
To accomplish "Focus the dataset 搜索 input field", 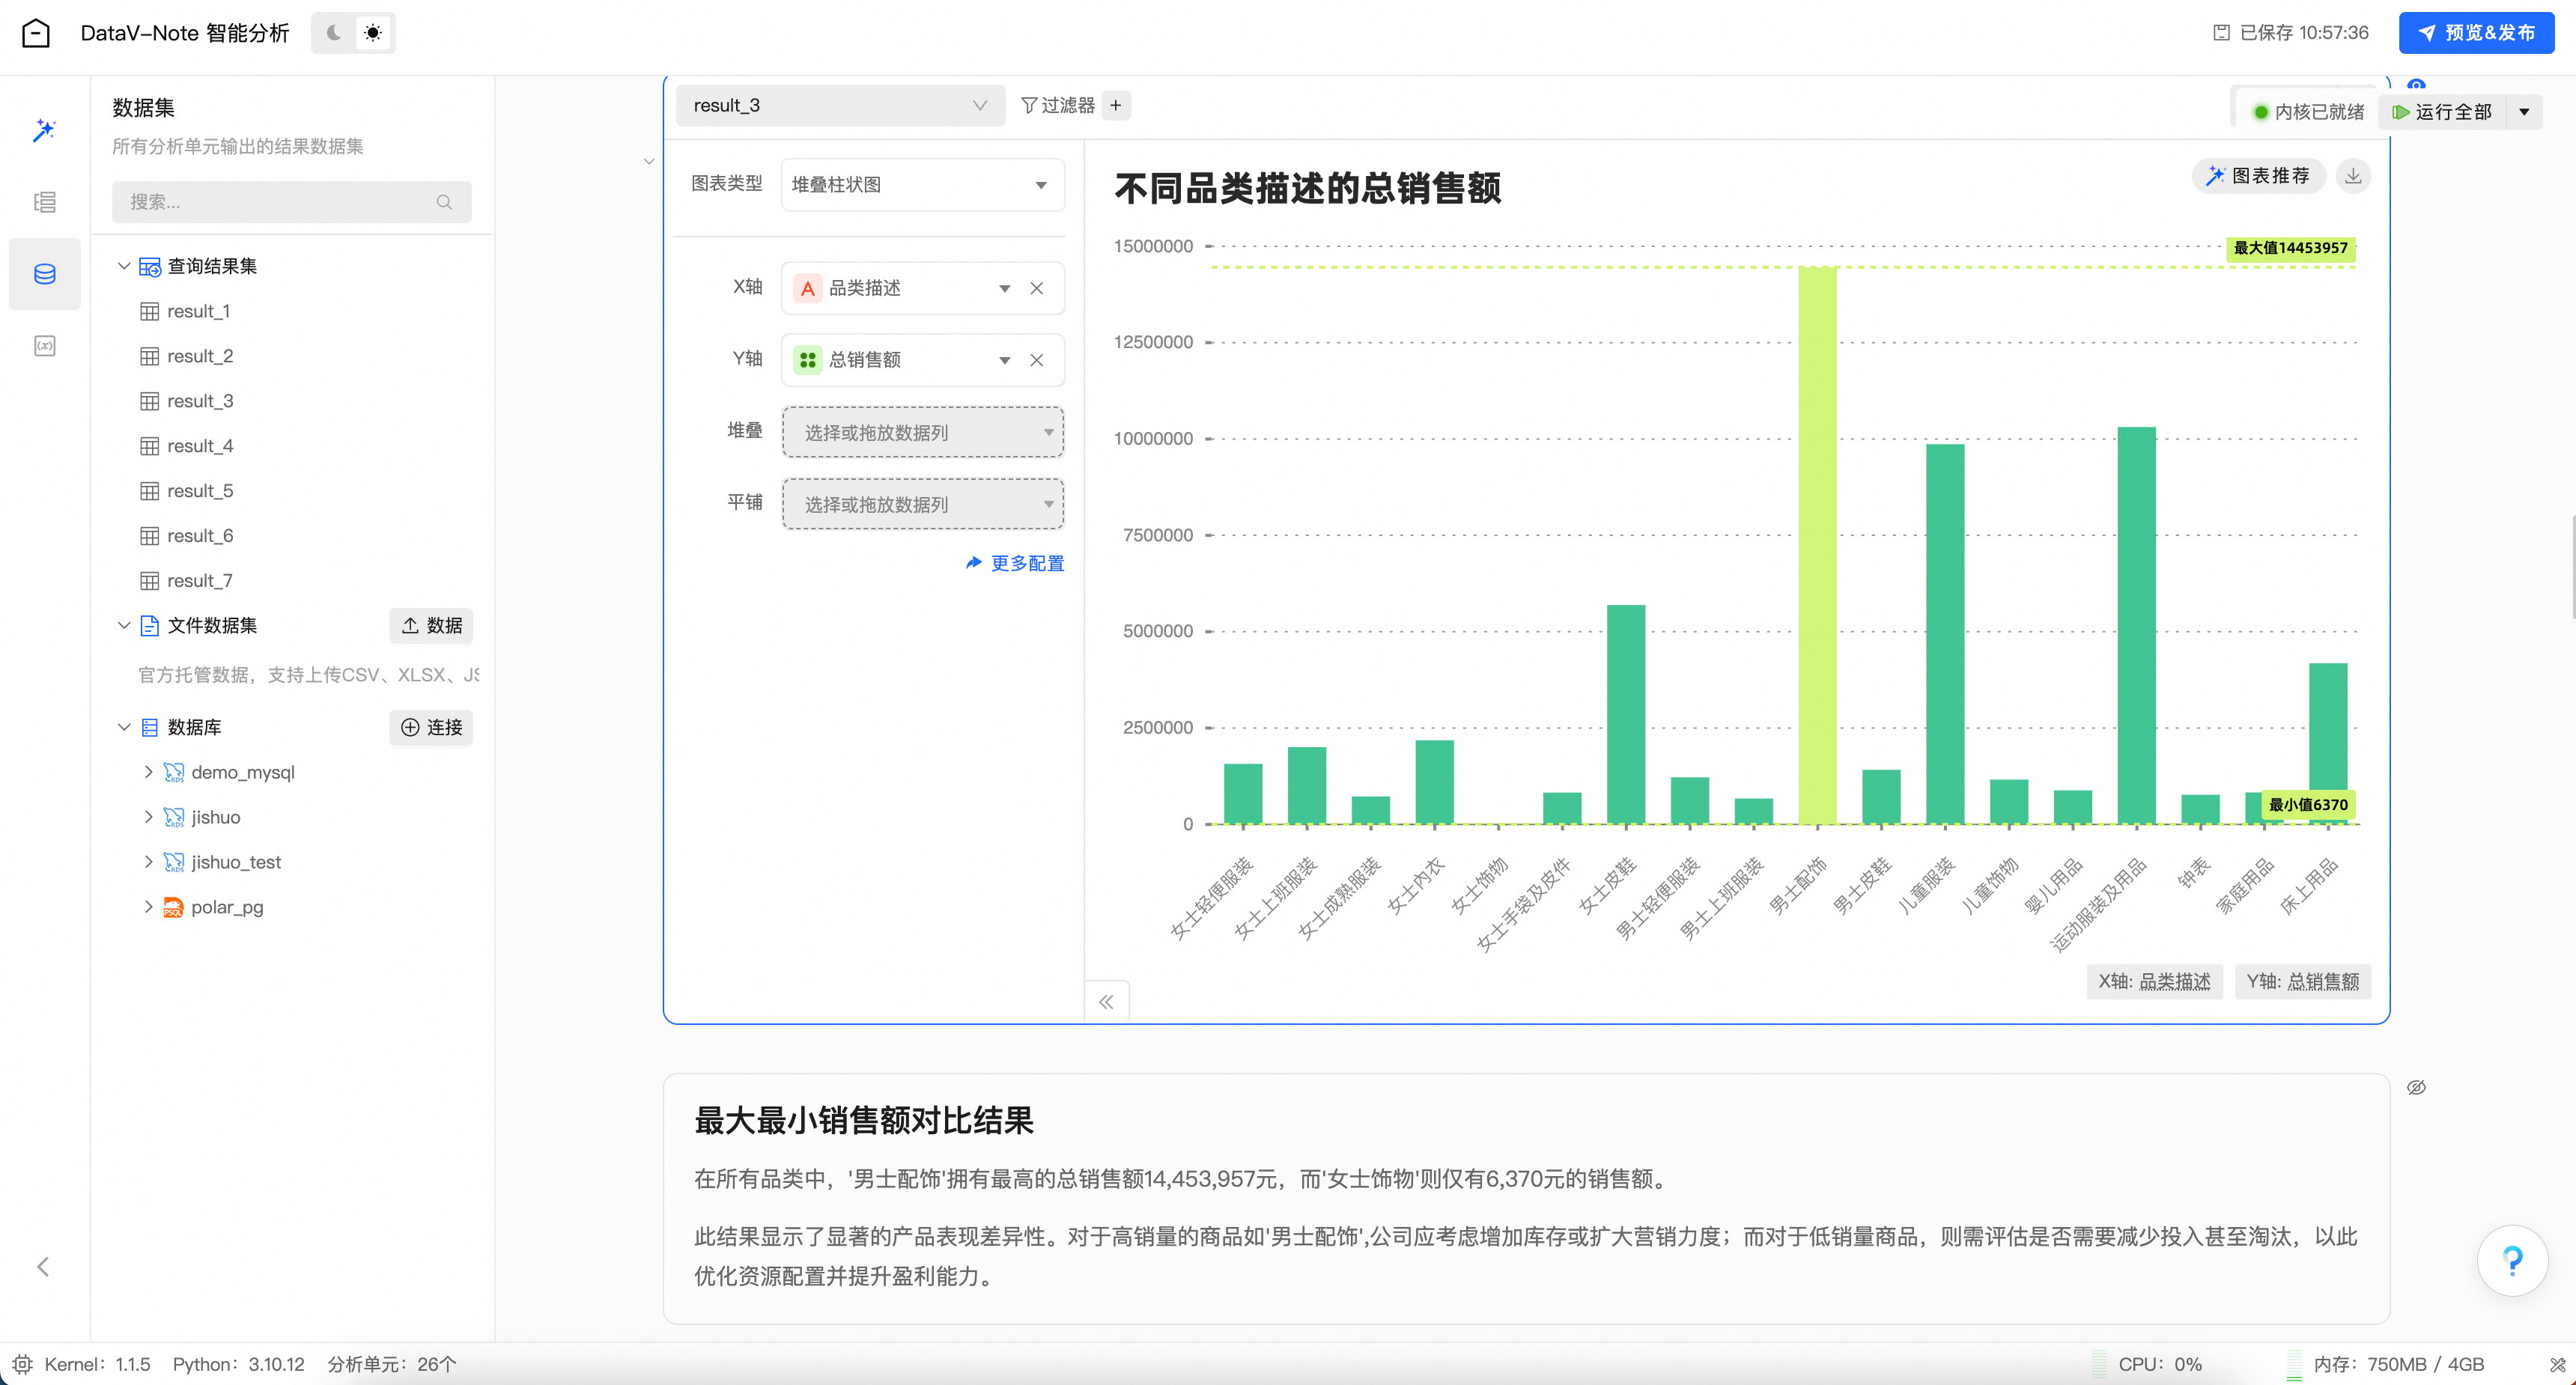I will tap(280, 202).
